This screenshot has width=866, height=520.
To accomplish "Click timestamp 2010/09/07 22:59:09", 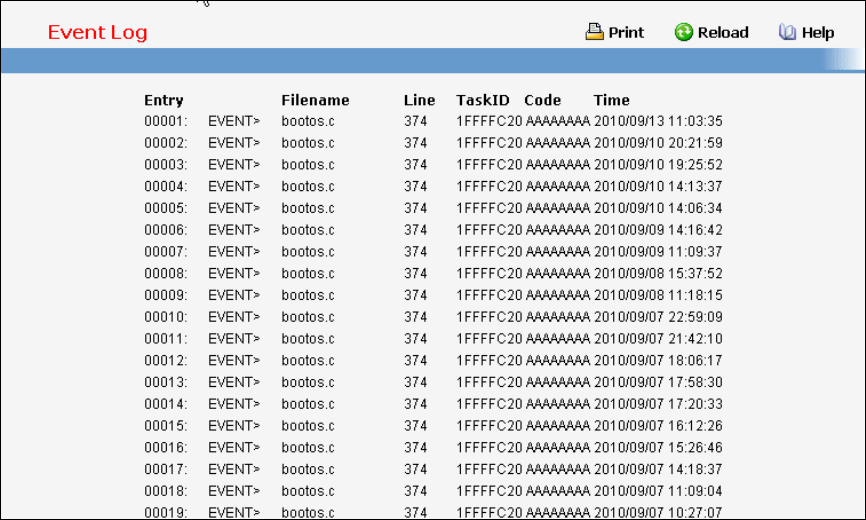I will [x=658, y=317].
